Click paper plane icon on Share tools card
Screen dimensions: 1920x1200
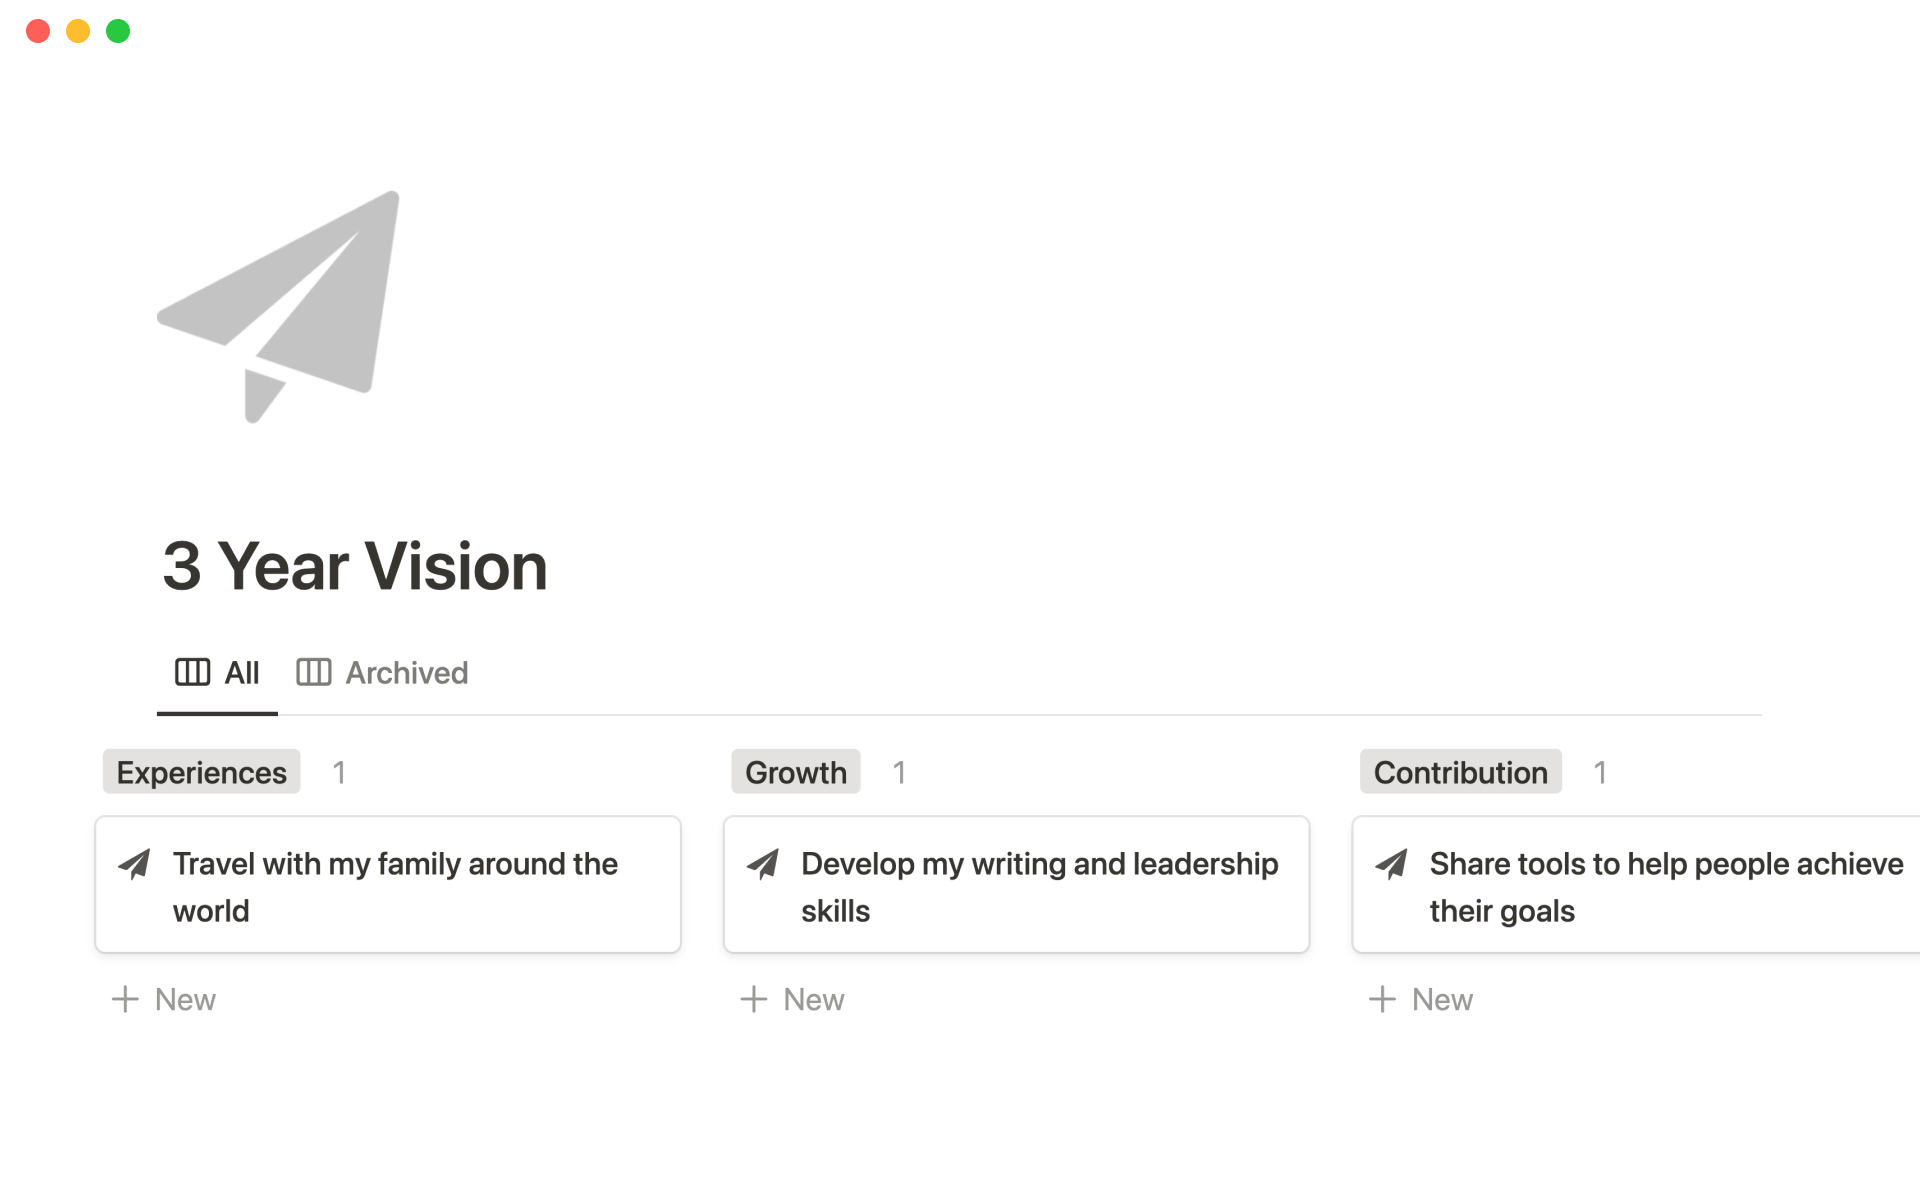(x=1391, y=864)
